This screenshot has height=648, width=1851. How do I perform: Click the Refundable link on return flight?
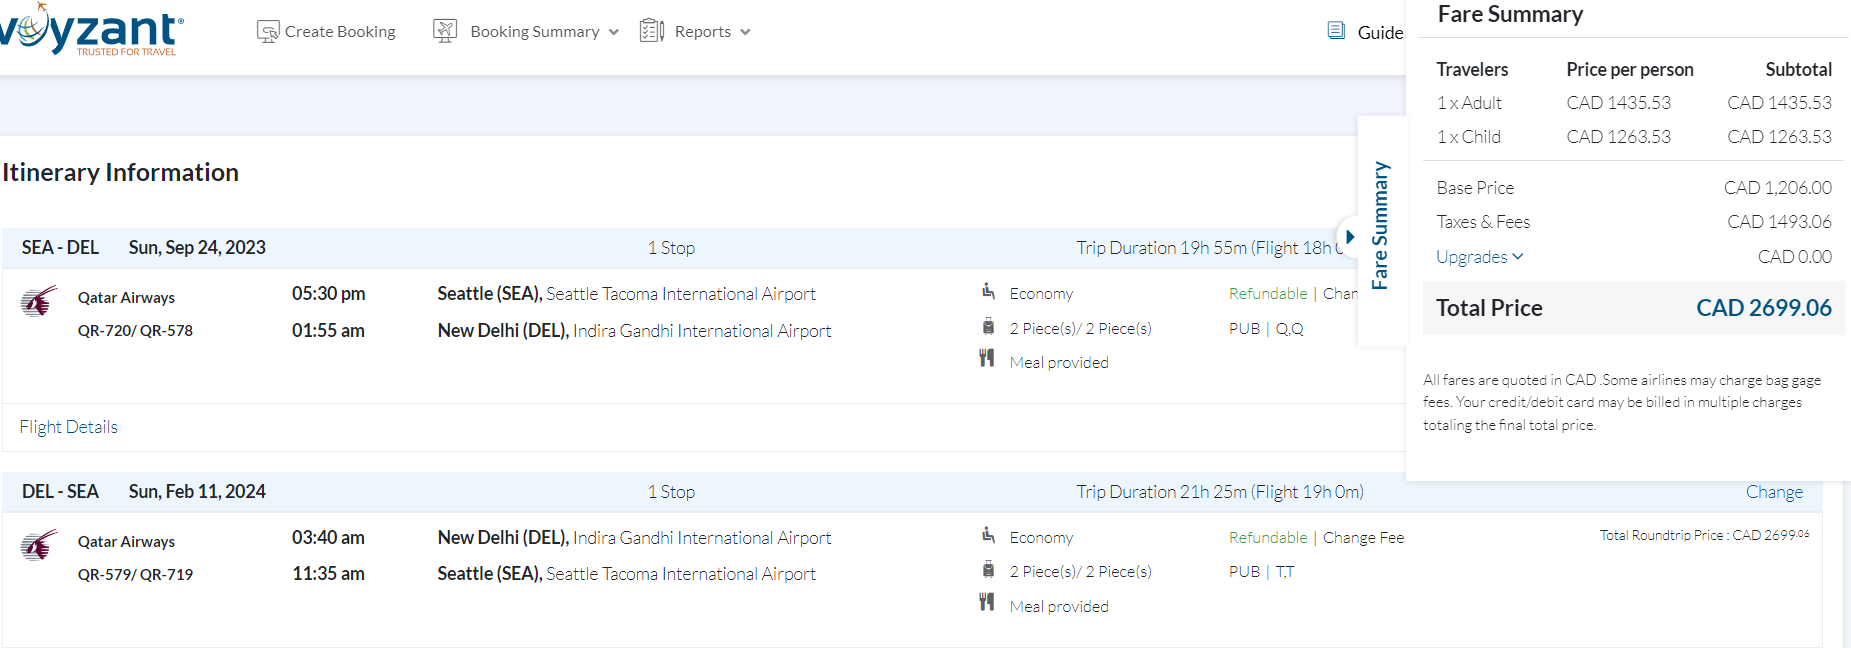click(x=1268, y=538)
